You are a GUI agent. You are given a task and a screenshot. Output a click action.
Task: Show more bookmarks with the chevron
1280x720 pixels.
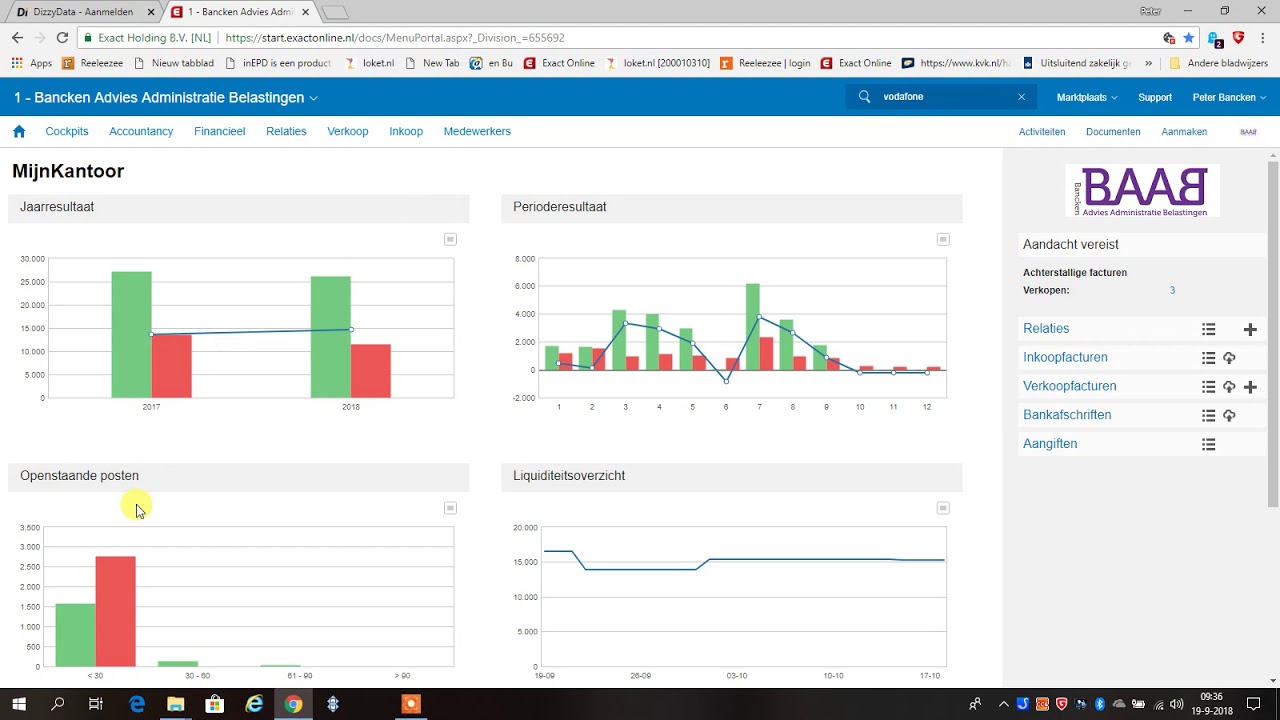click(1148, 63)
